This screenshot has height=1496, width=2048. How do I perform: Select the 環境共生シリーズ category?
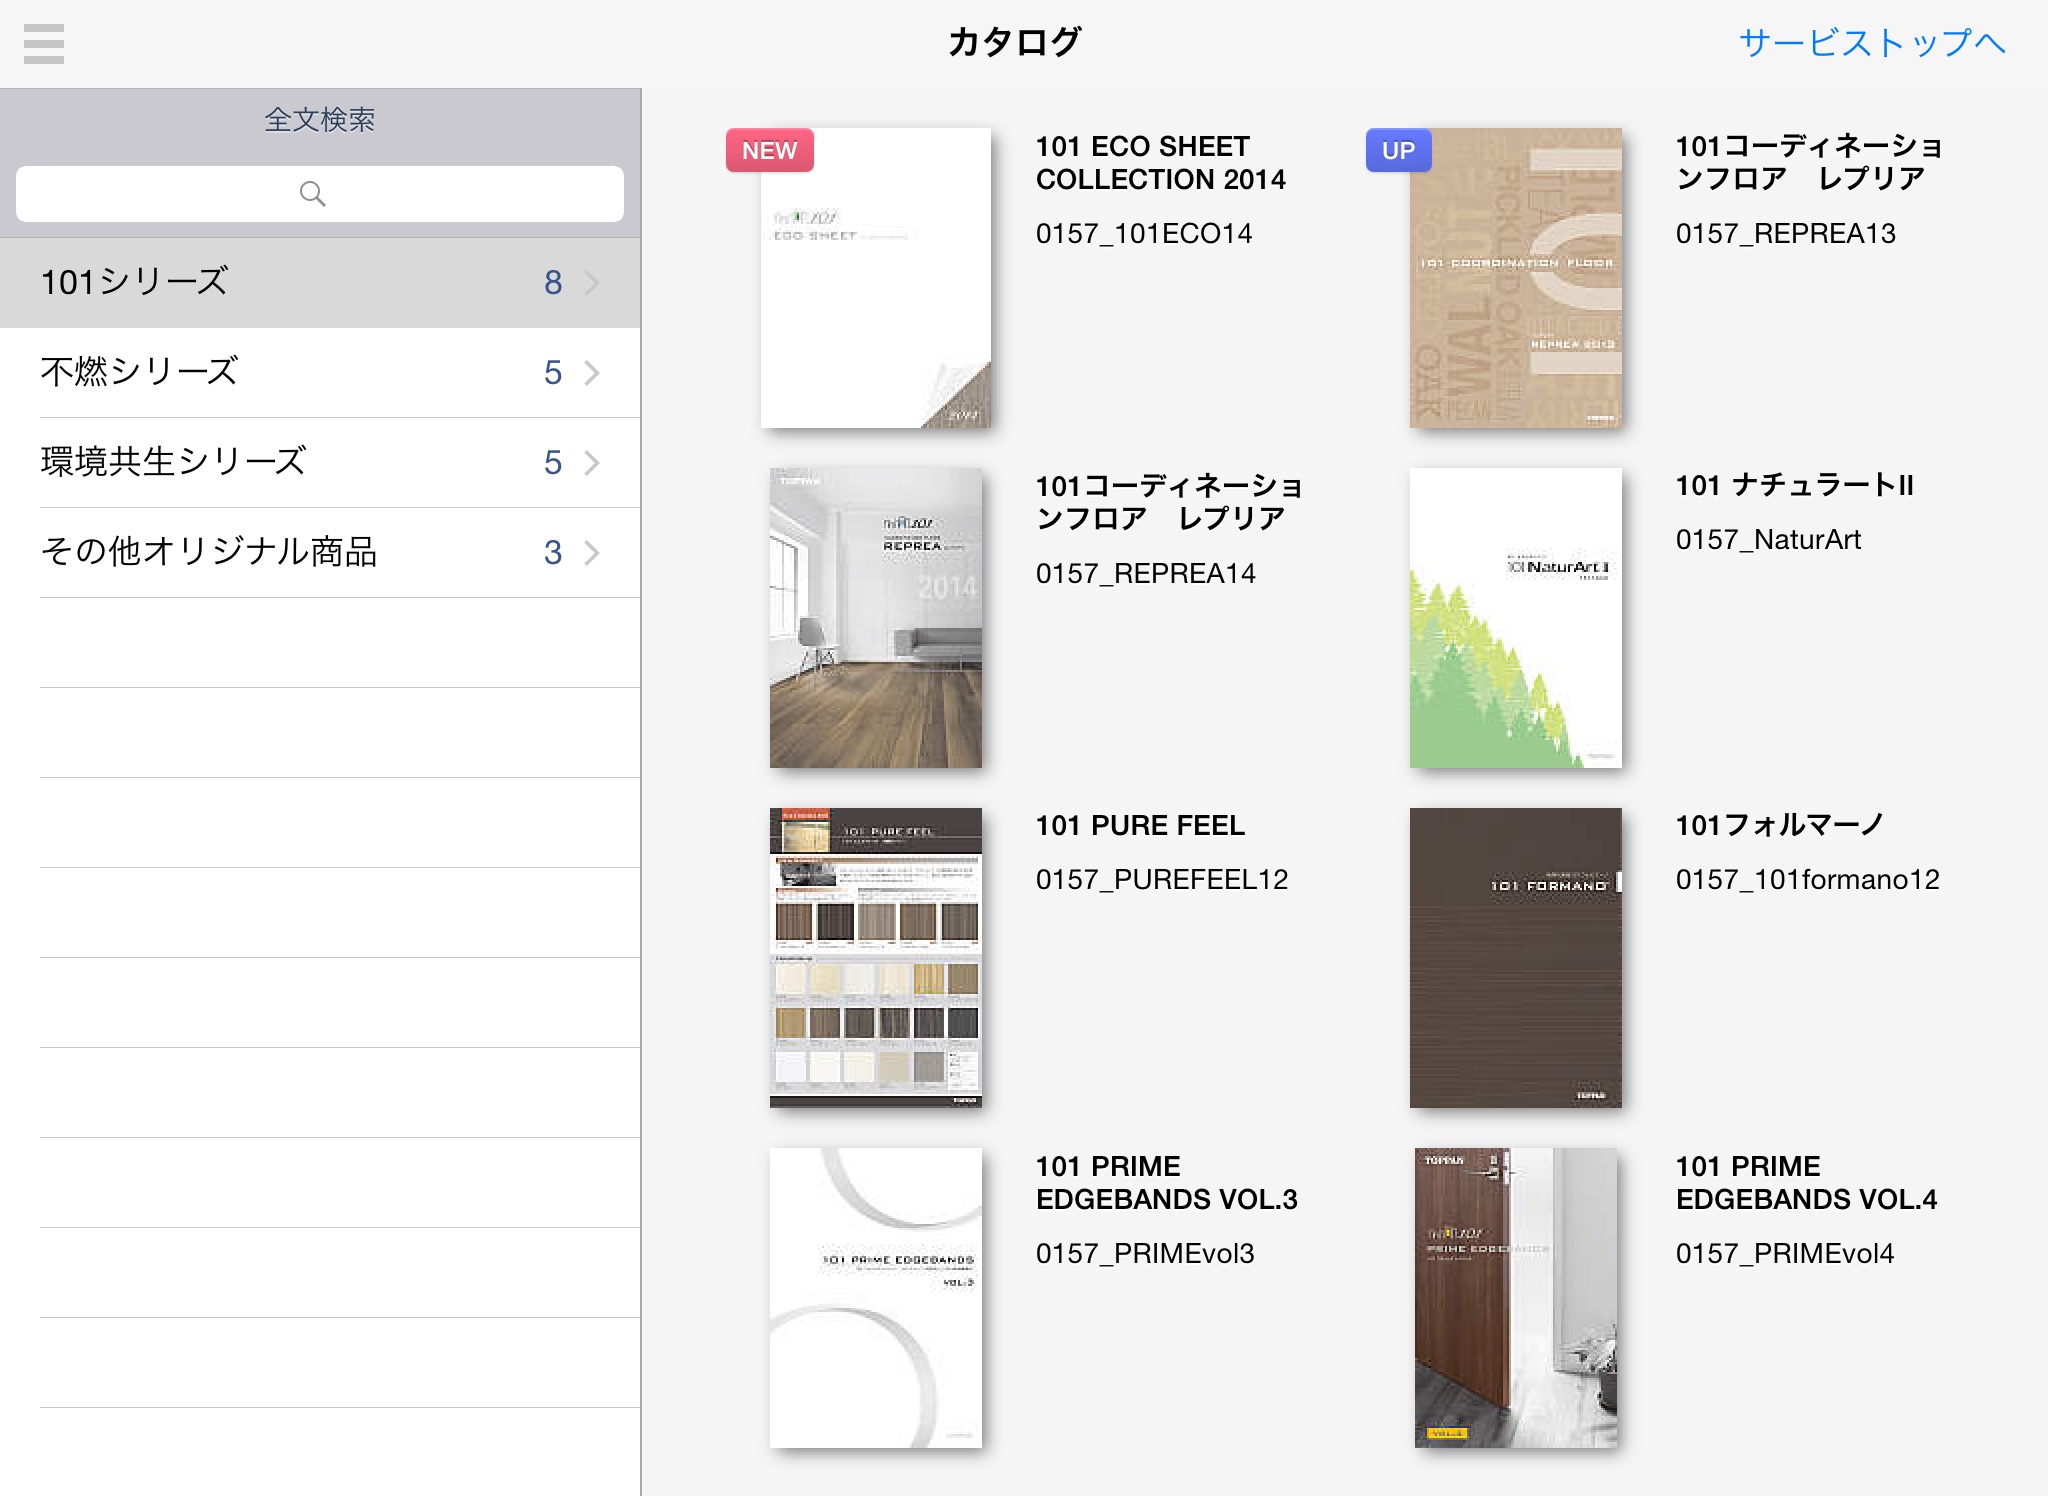coord(320,462)
